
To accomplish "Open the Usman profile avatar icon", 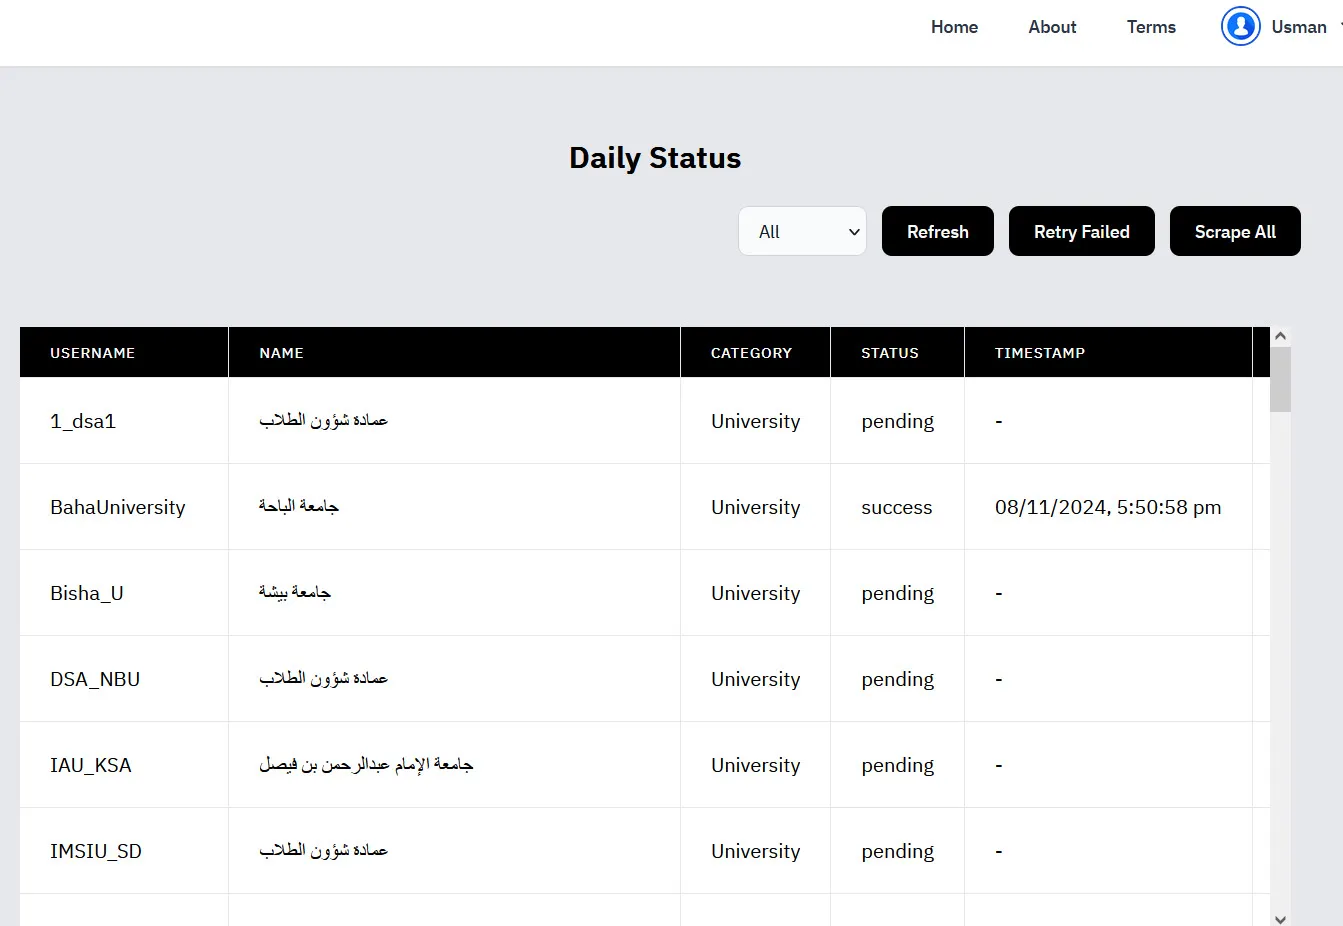I will [x=1241, y=27].
